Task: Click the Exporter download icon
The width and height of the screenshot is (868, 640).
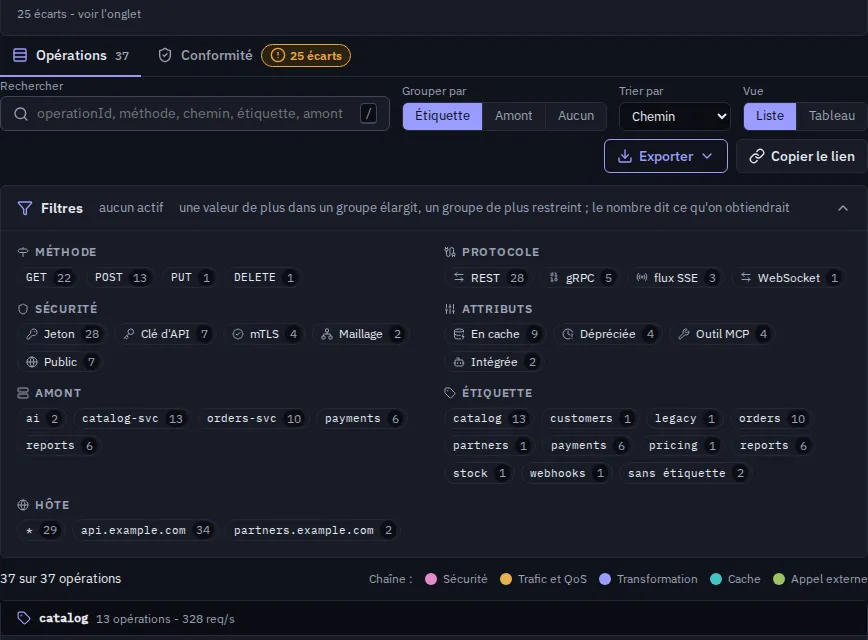Action: (625, 157)
